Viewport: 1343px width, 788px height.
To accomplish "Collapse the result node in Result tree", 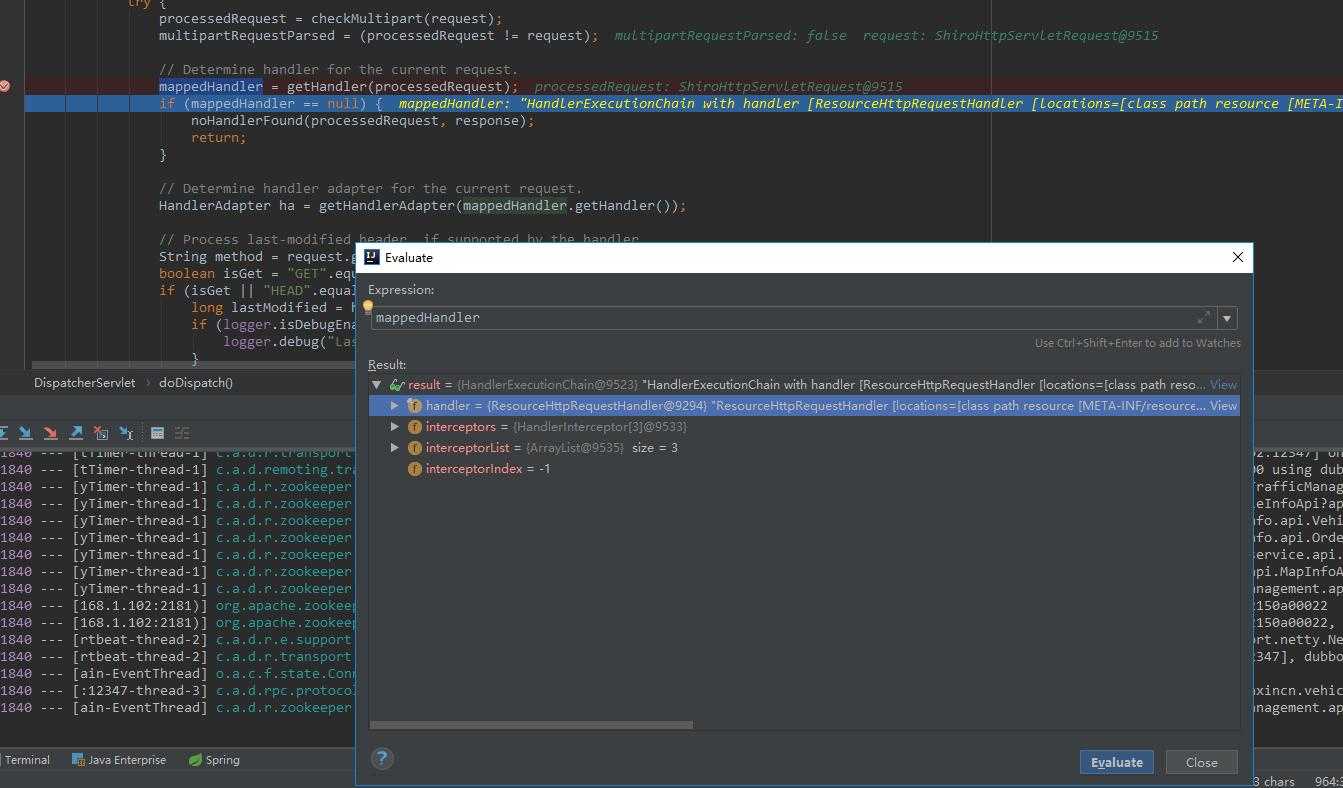I will point(377,384).
